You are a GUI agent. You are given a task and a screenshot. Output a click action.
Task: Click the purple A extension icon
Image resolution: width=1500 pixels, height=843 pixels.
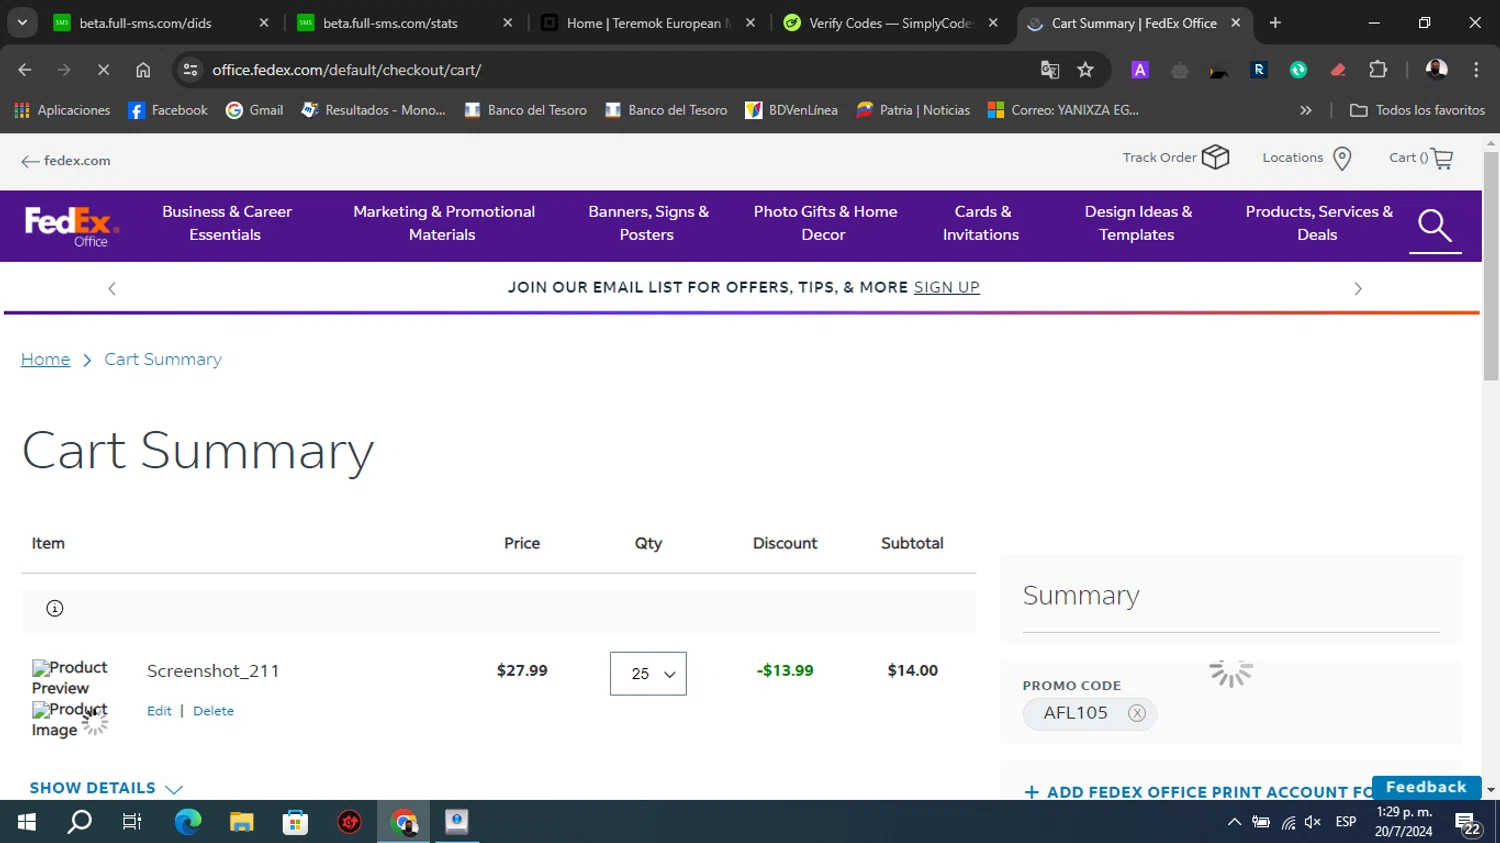1140,70
